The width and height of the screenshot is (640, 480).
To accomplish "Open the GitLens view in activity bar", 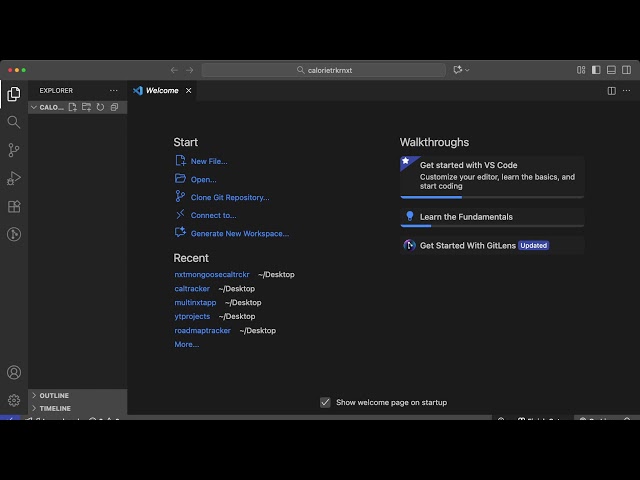I will coord(14,234).
